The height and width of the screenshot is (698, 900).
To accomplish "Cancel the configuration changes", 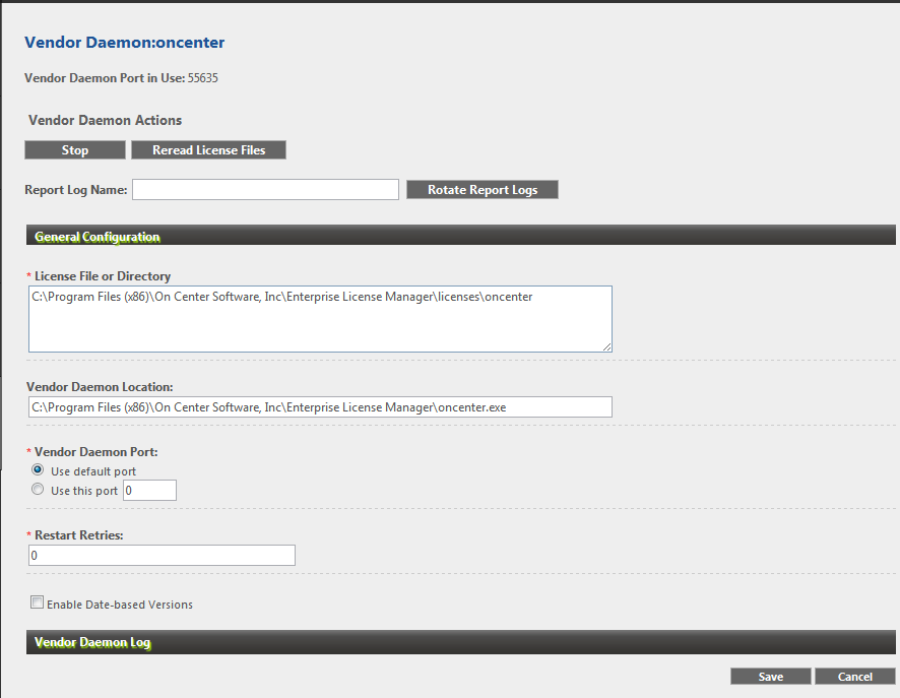I will click(x=855, y=677).
